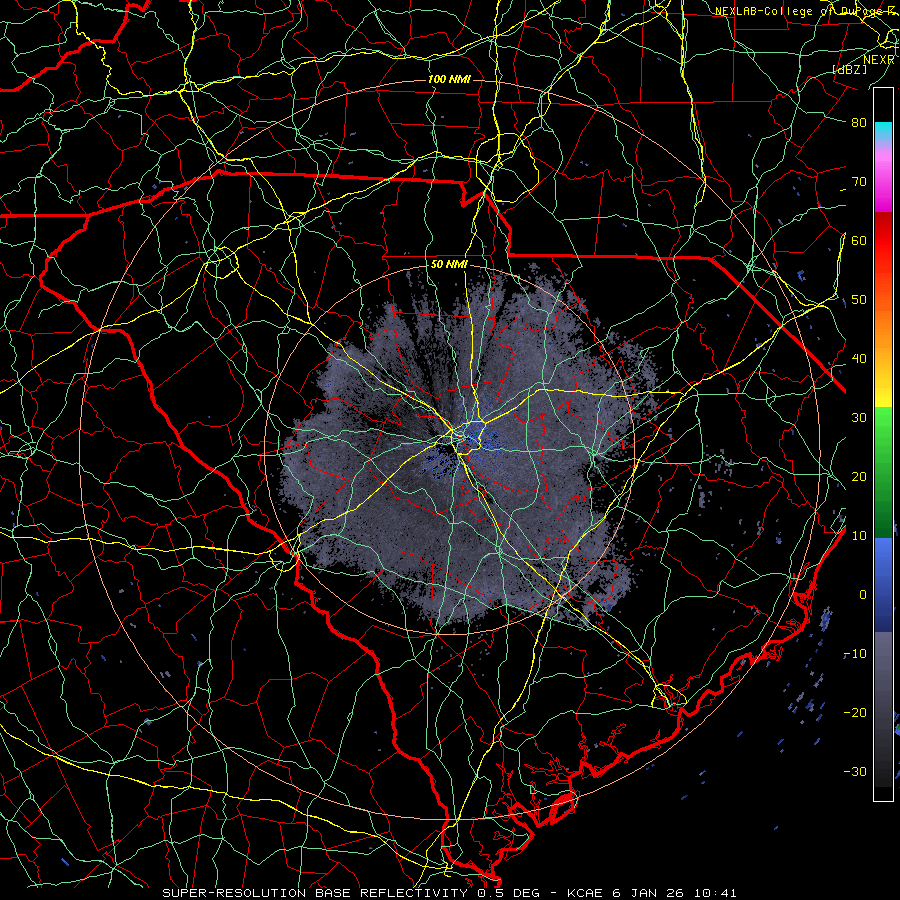Click the 10 value on the dBZ scale
This screenshot has height=900, width=900.
859,536
